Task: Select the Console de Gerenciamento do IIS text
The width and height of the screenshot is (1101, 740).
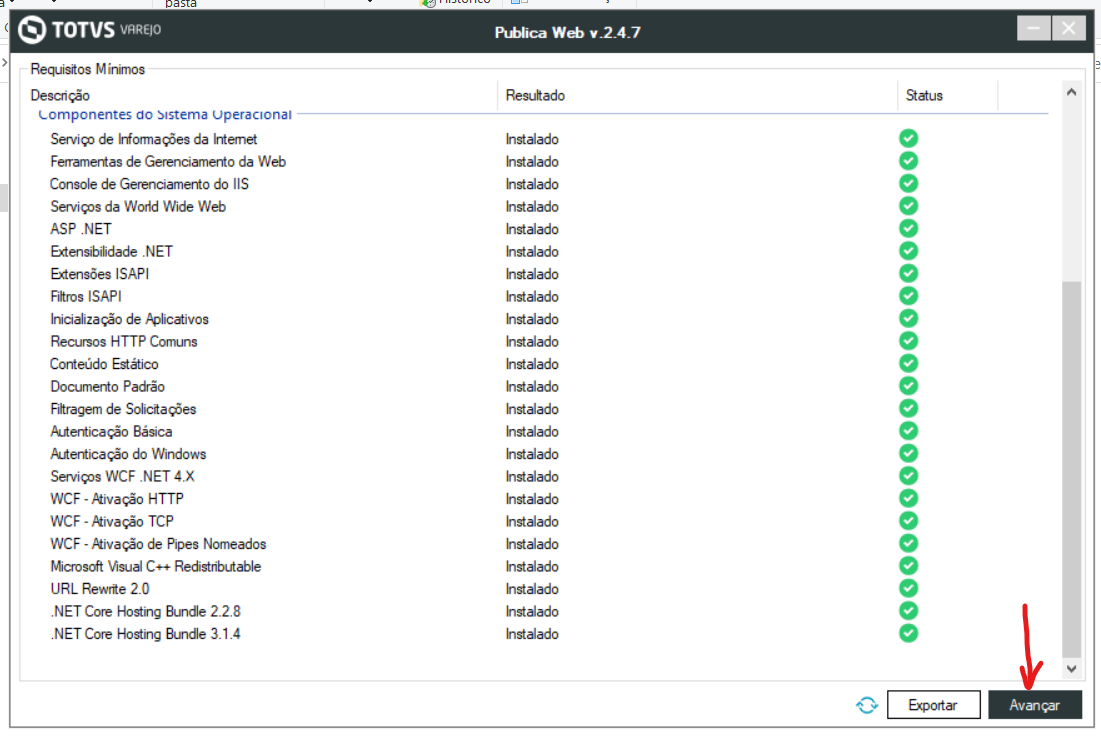Action: point(149,184)
